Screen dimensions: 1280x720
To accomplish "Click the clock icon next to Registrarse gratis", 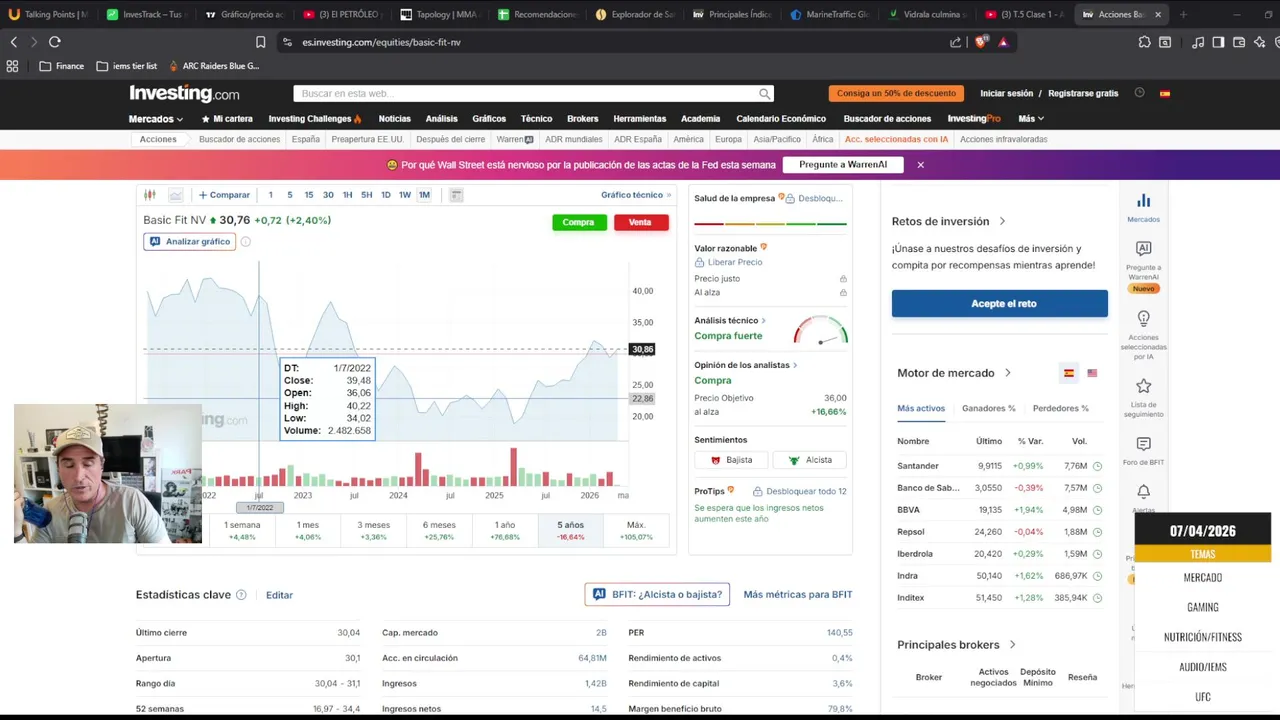I will pos(1139,93).
